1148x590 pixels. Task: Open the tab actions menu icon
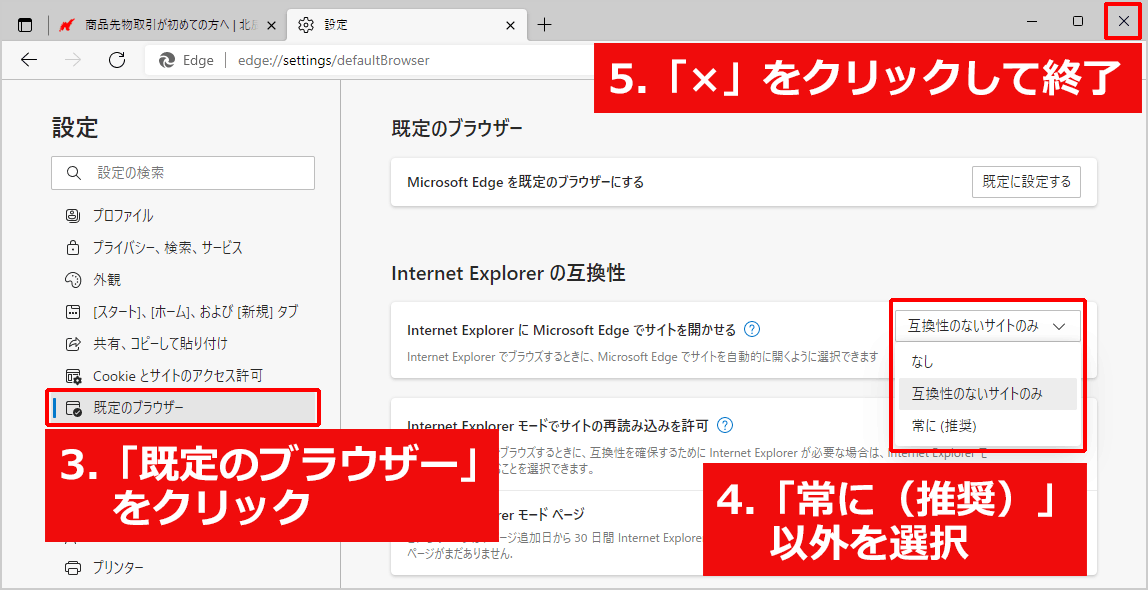click(25, 24)
